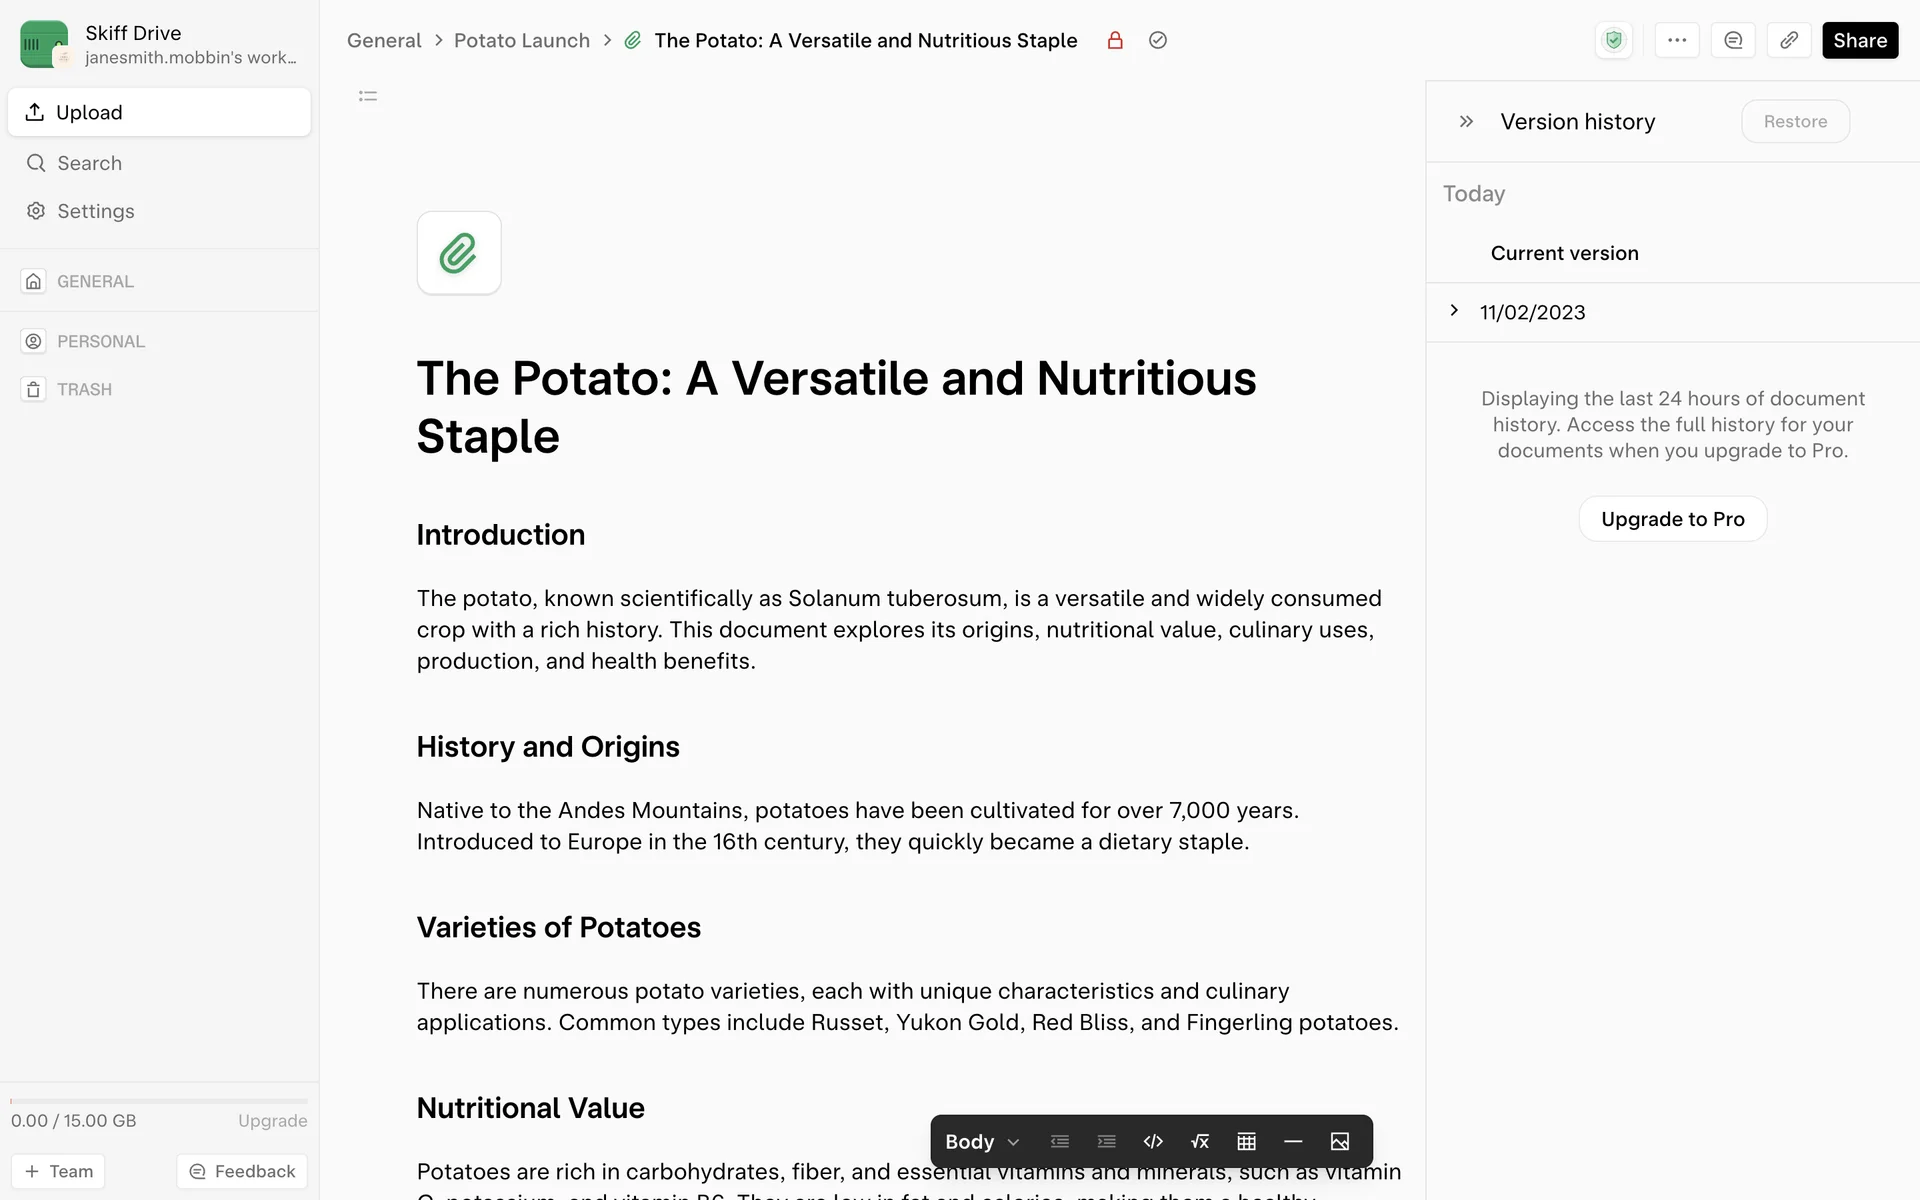Insert a horizontal divider line
The height and width of the screenshot is (1200, 1920).
pos(1293,1141)
